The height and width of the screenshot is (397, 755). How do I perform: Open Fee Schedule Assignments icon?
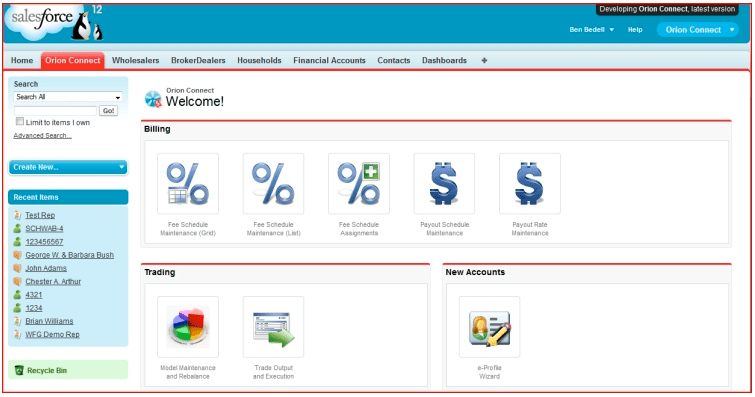pyautogui.click(x=359, y=184)
